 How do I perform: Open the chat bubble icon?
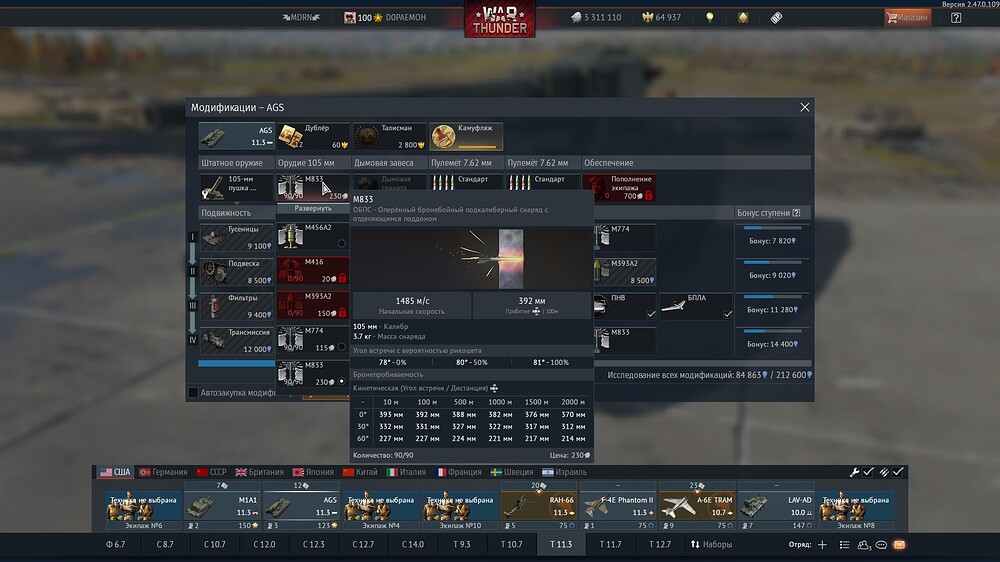(881, 544)
